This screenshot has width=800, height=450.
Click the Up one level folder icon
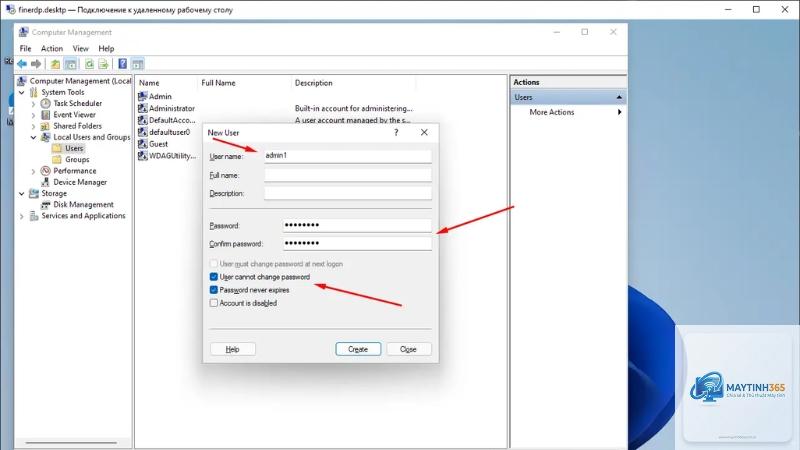pyautogui.click(x=55, y=64)
